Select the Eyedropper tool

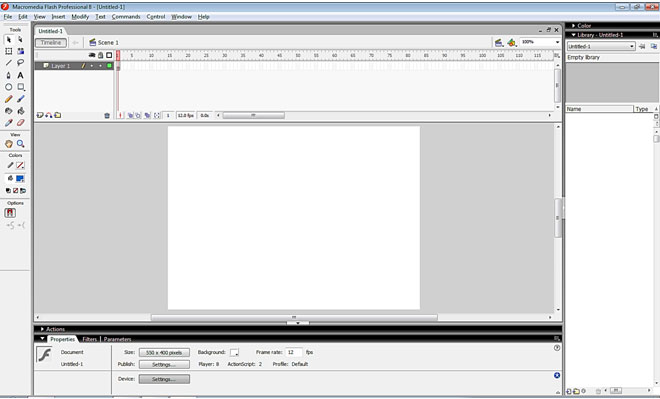click(8, 122)
